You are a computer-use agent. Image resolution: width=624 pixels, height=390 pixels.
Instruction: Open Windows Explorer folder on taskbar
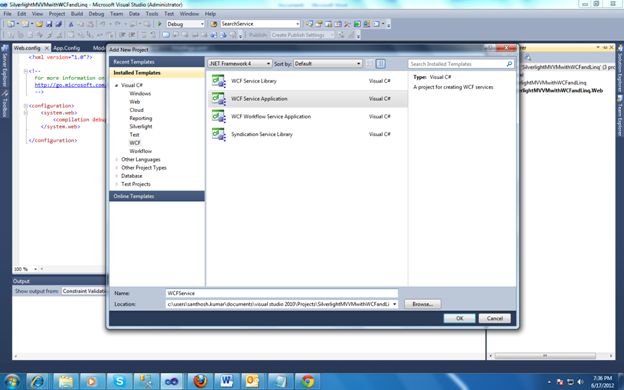tap(65, 381)
